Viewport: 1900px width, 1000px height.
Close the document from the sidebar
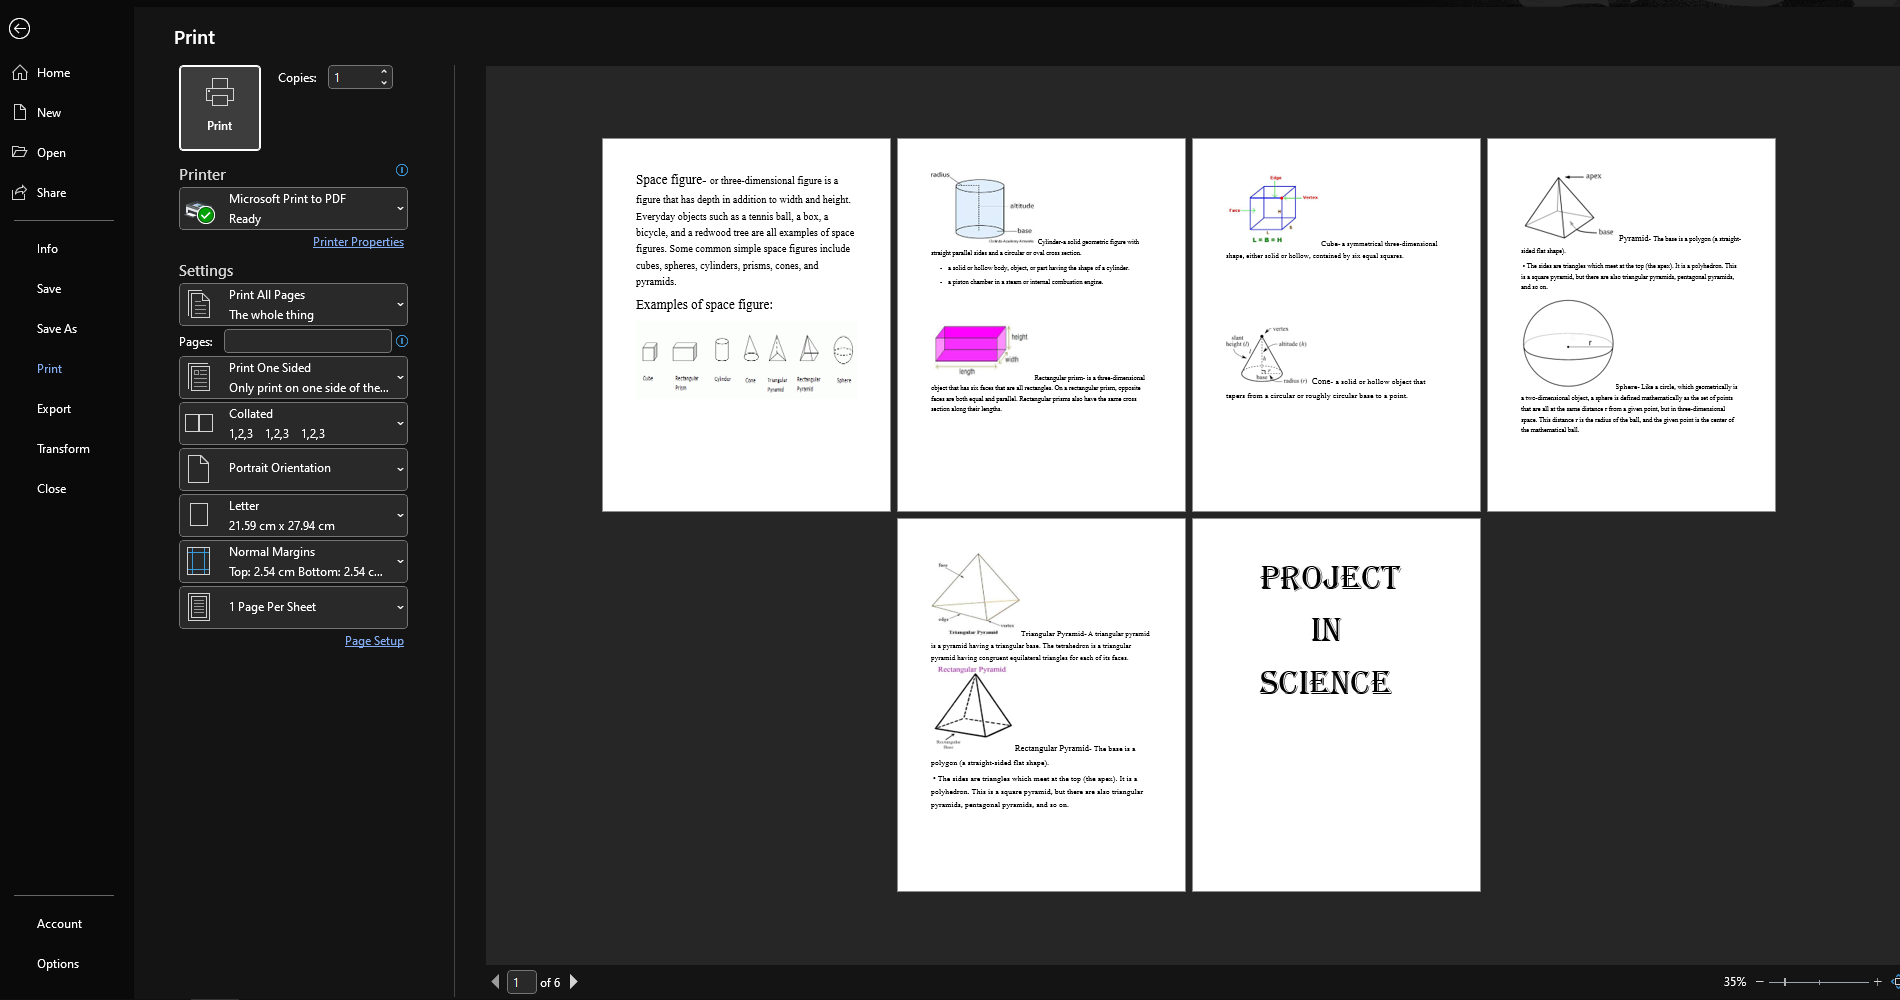(x=51, y=489)
